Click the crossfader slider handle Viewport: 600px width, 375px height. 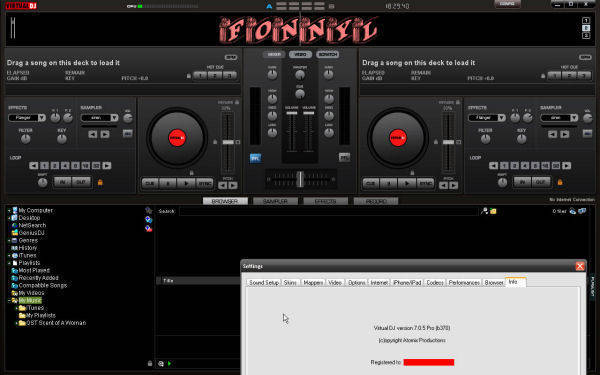click(300, 179)
